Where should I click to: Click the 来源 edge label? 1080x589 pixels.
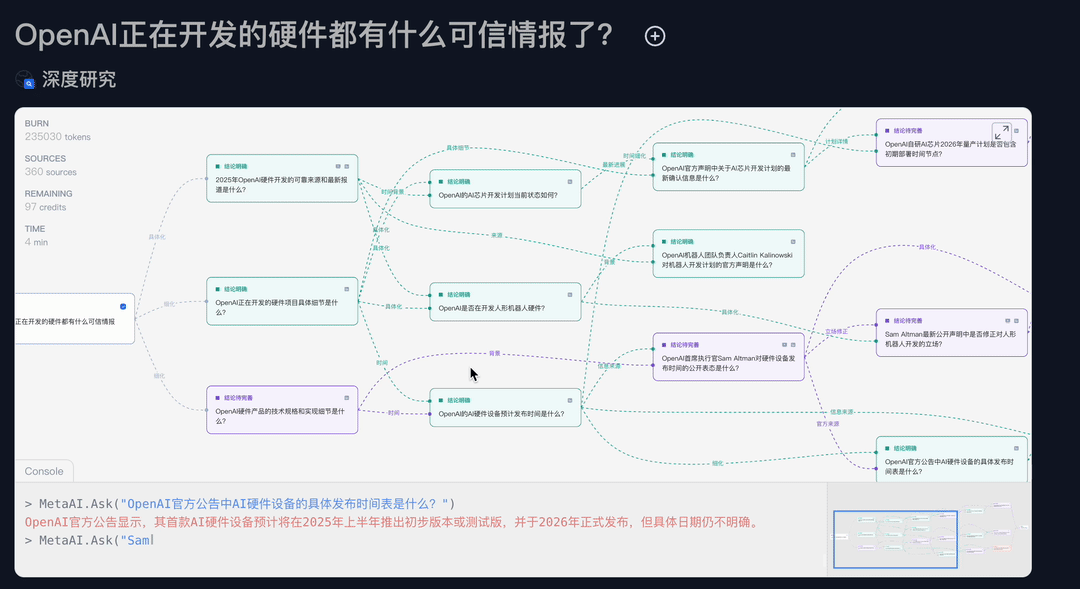coord(497,236)
